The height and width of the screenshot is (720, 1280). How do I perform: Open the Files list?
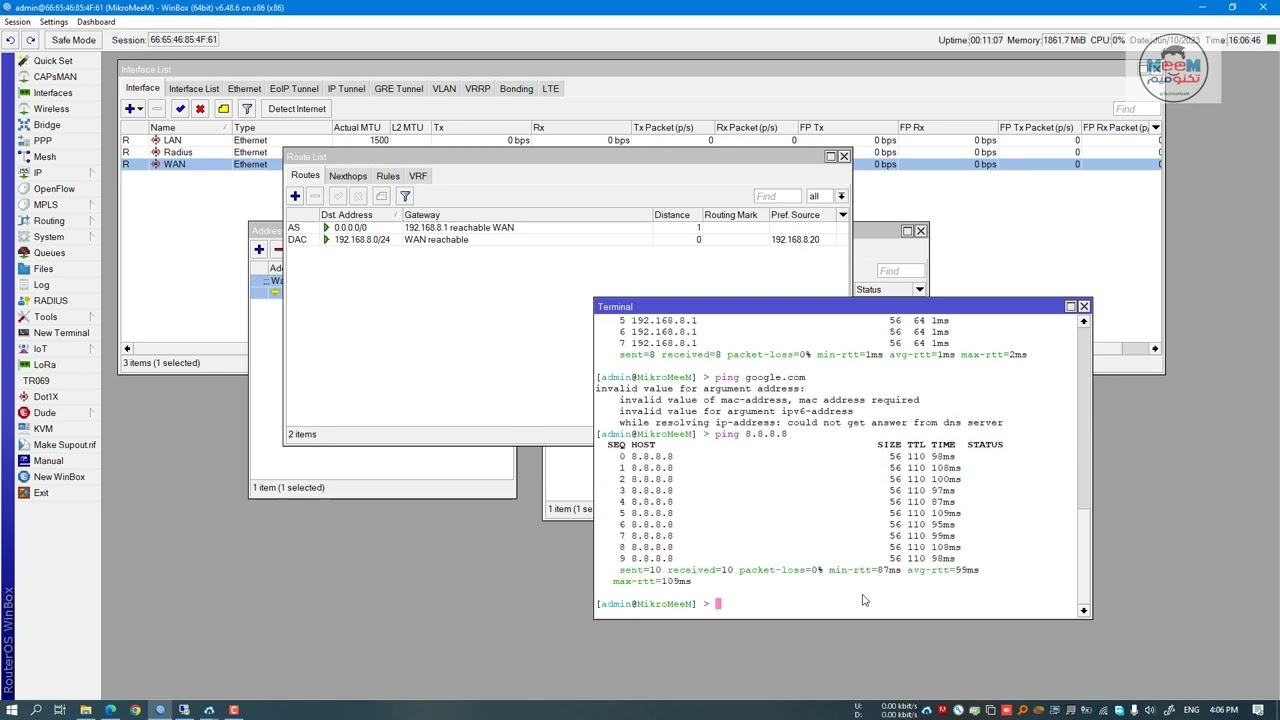click(x=43, y=269)
